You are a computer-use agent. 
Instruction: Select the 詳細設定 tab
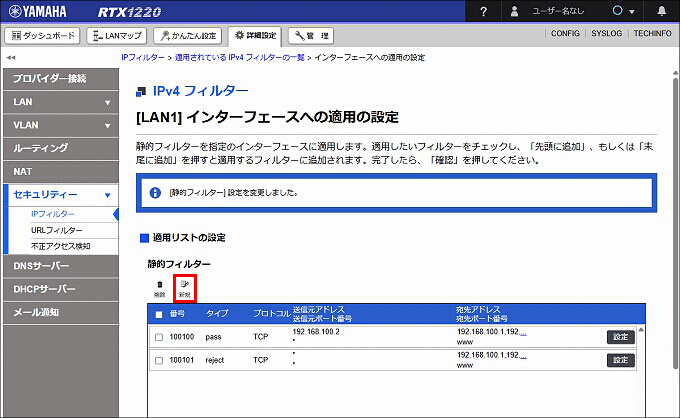click(x=255, y=36)
